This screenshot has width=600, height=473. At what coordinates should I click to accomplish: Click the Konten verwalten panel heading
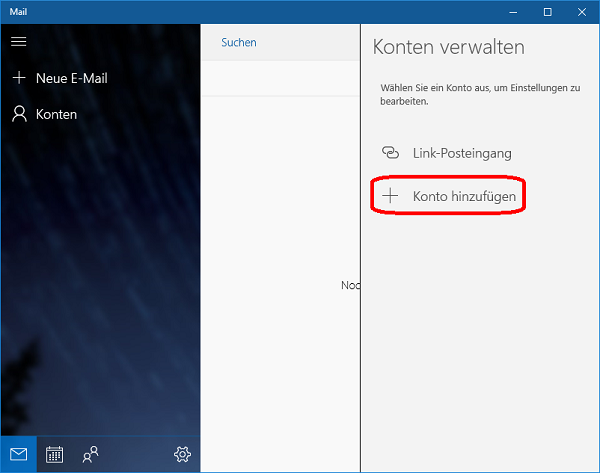click(448, 47)
